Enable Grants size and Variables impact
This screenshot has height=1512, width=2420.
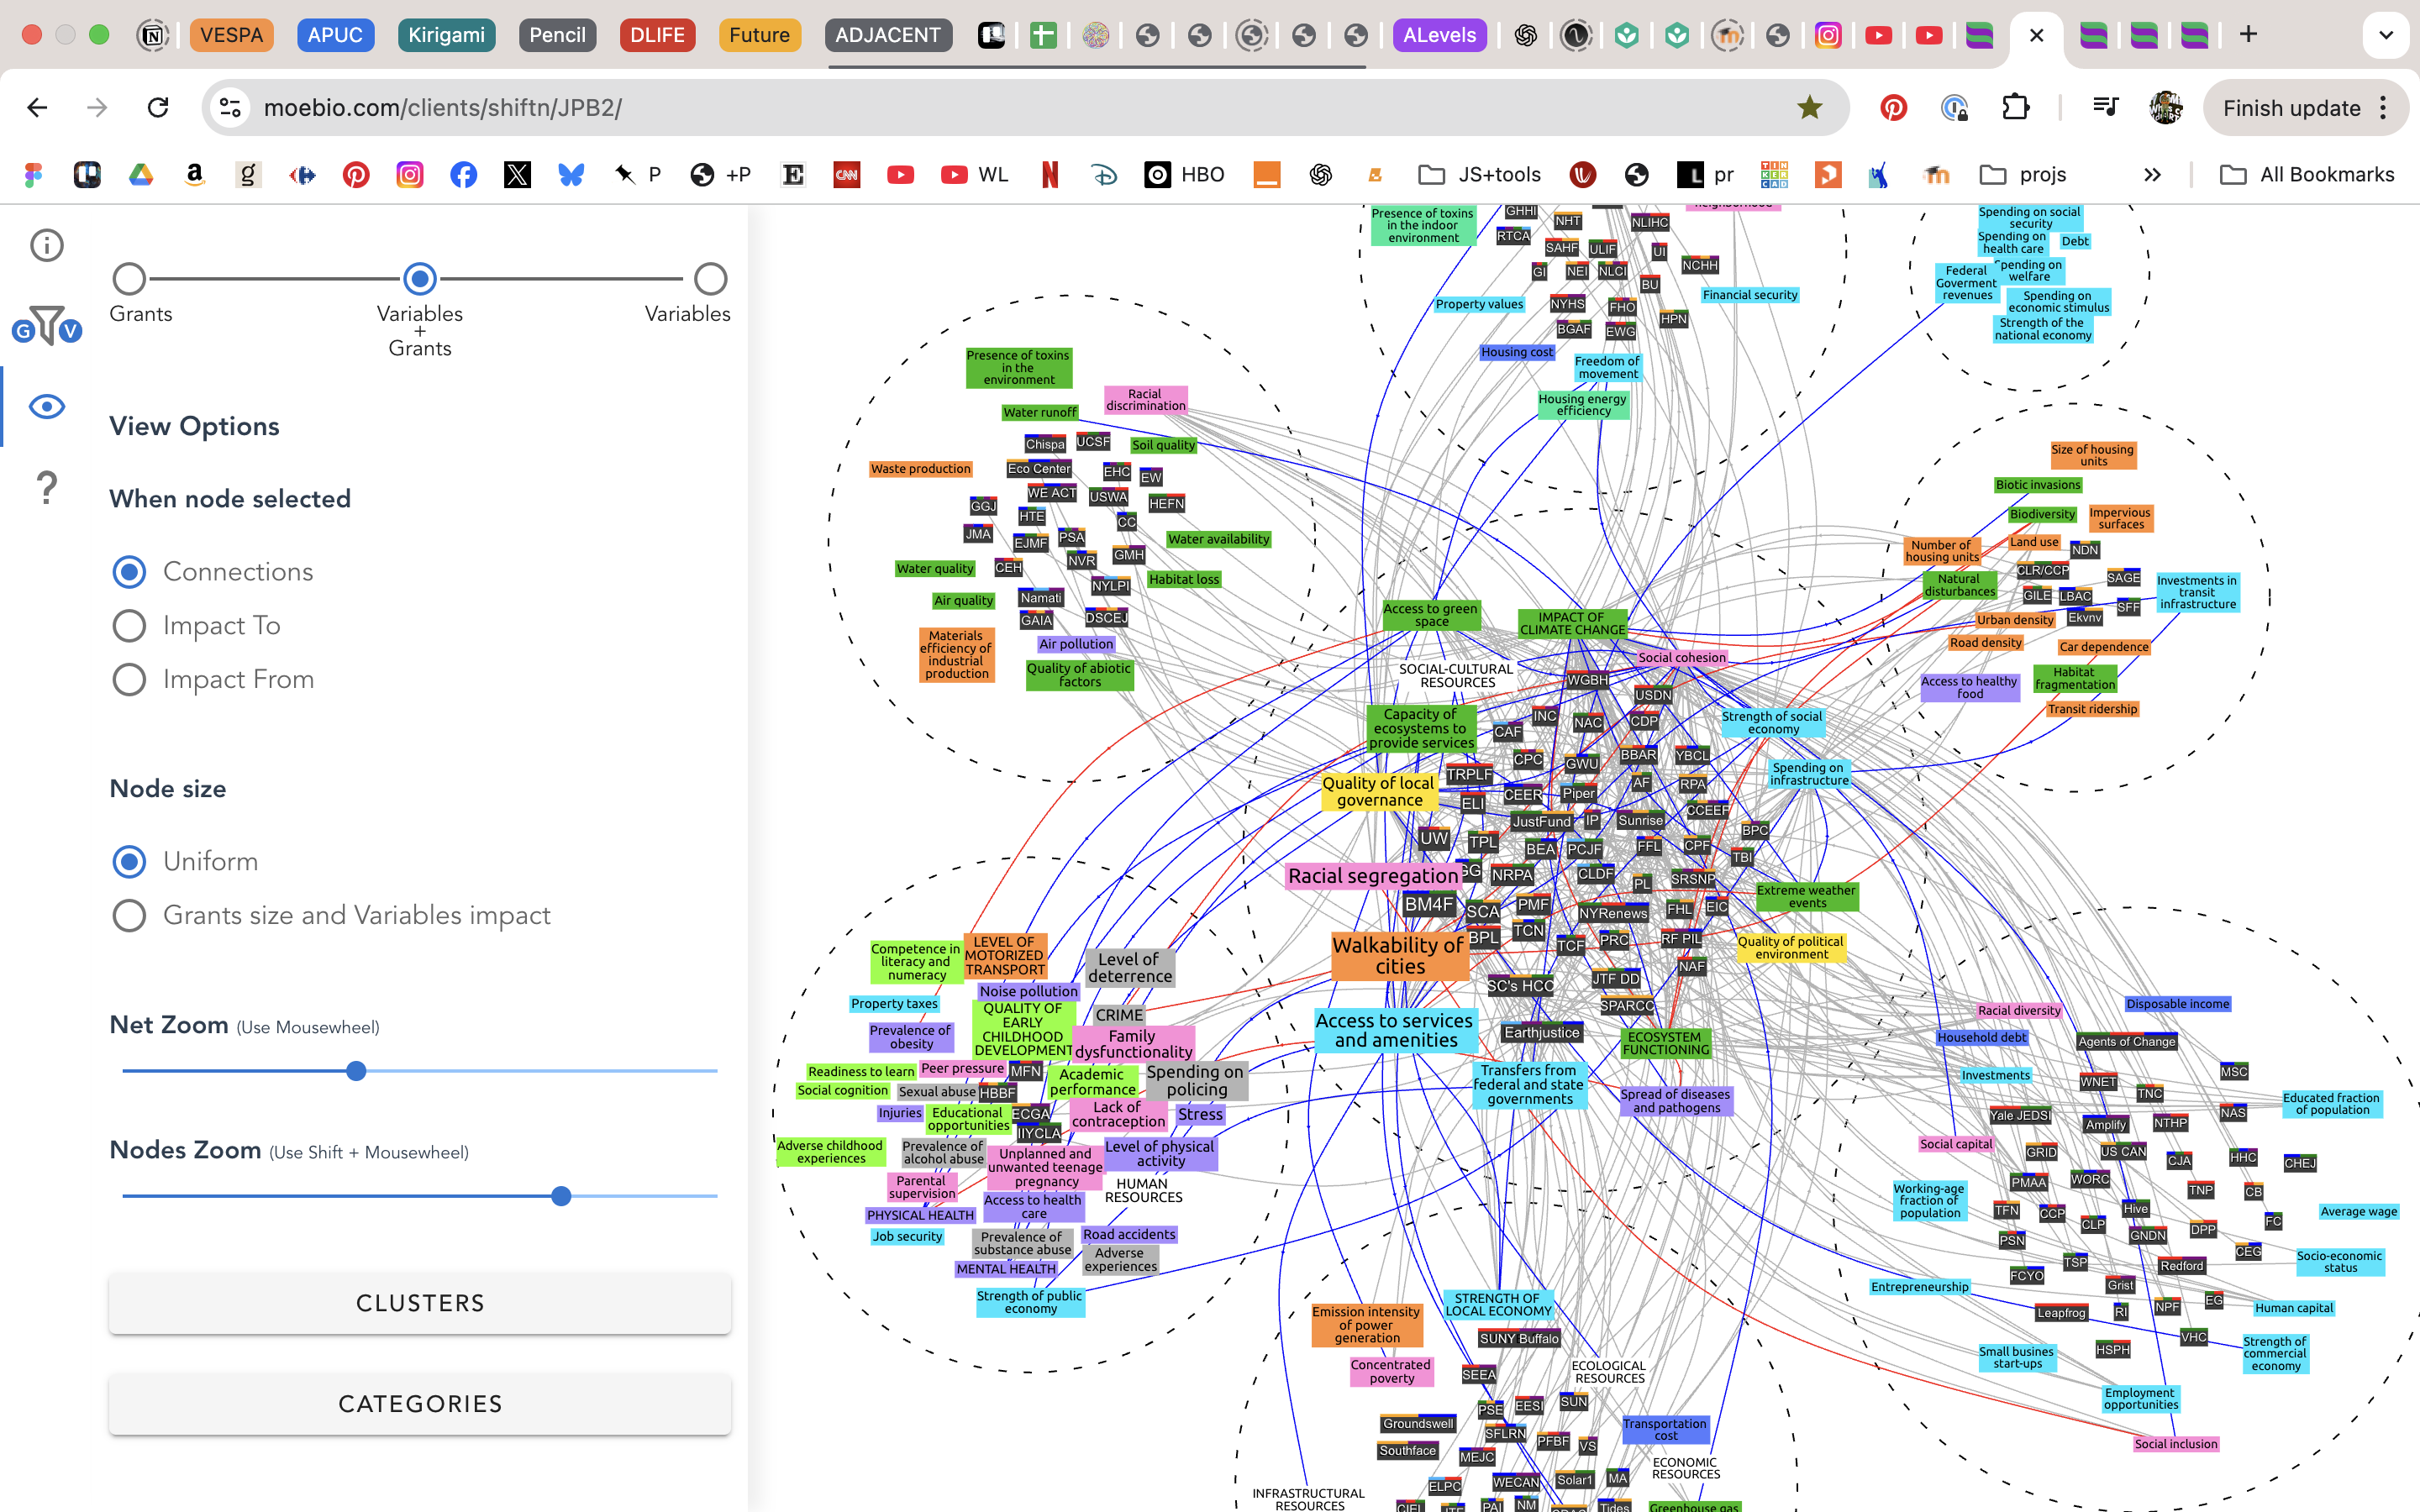coord(129,916)
